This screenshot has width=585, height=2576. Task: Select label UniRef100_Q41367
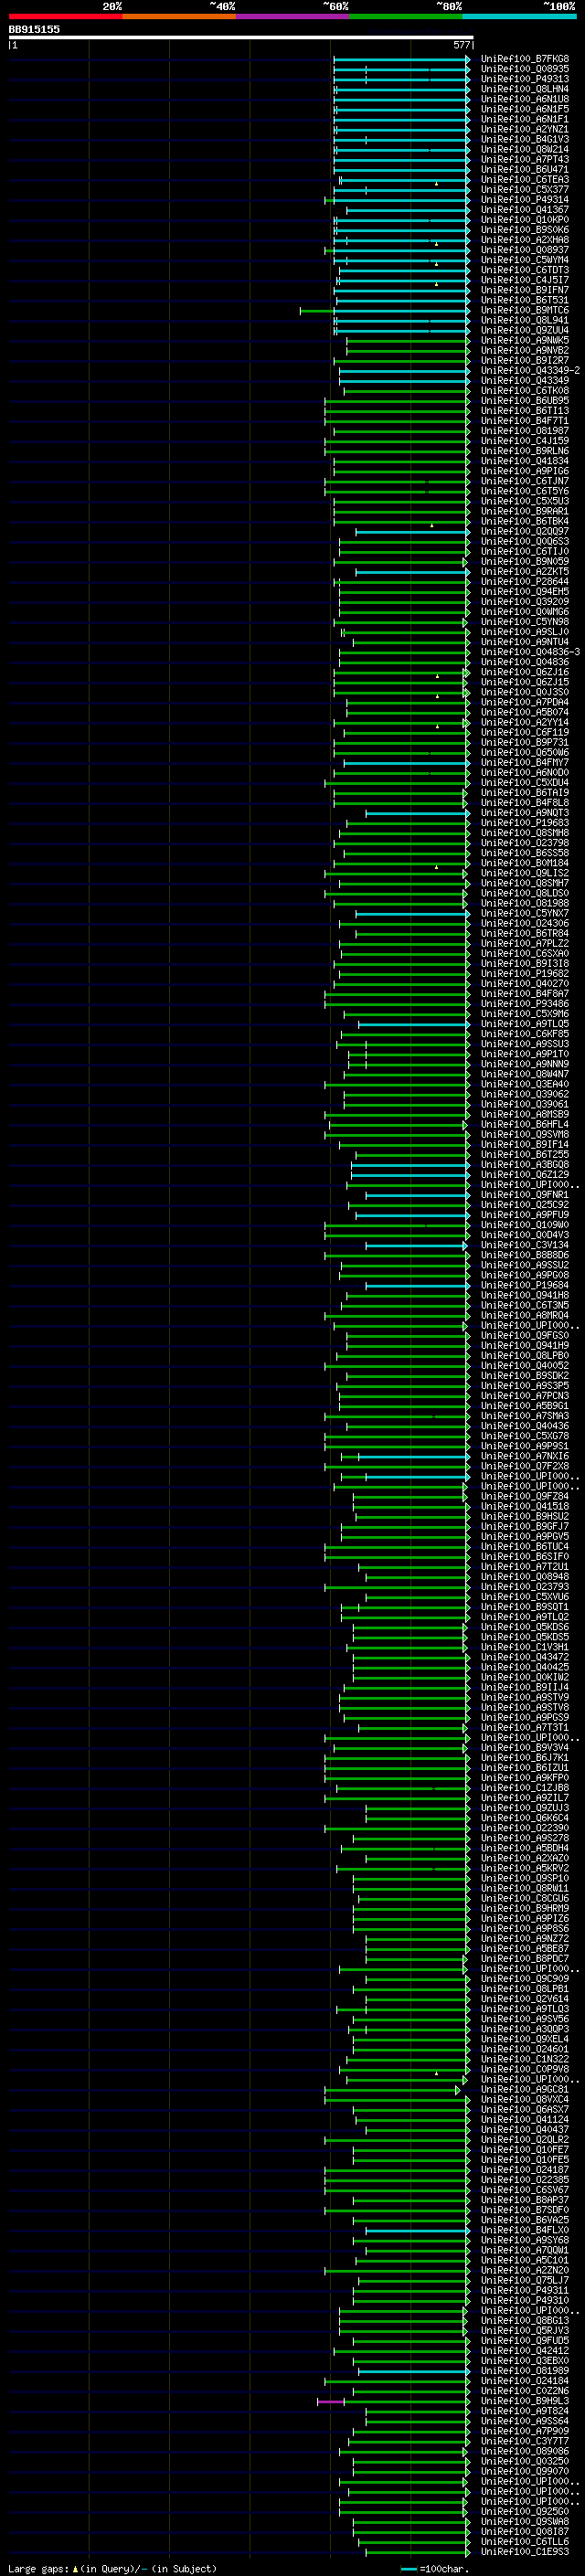[525, 209]
